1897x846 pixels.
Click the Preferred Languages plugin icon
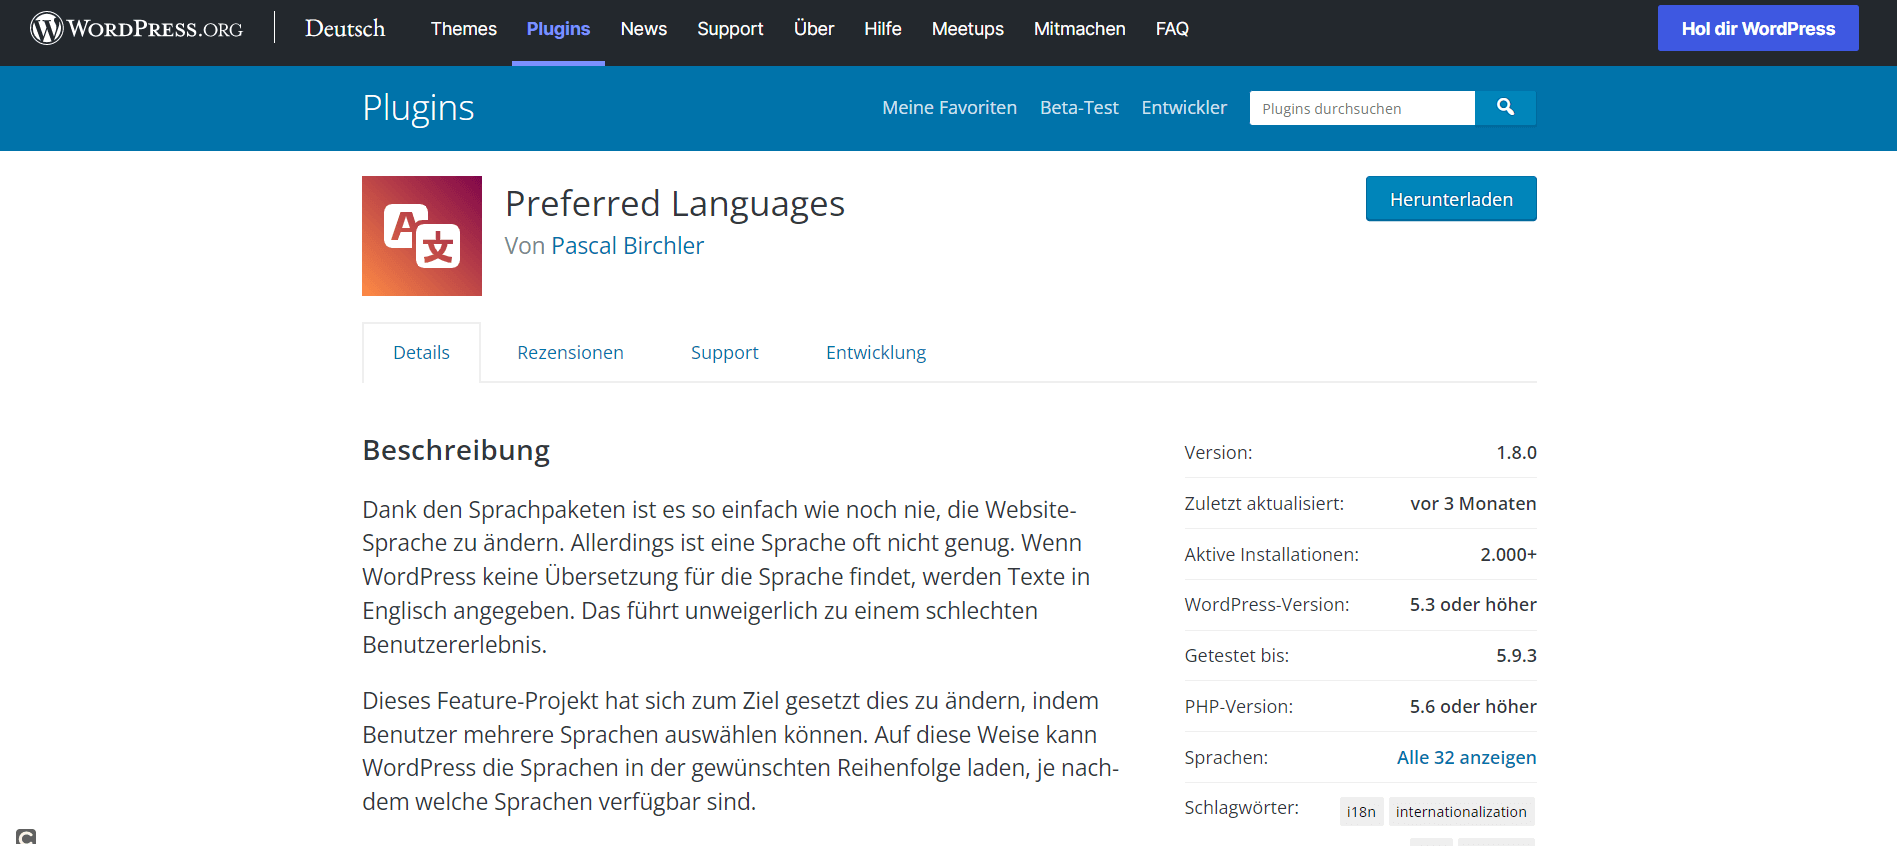coord(422,236)
